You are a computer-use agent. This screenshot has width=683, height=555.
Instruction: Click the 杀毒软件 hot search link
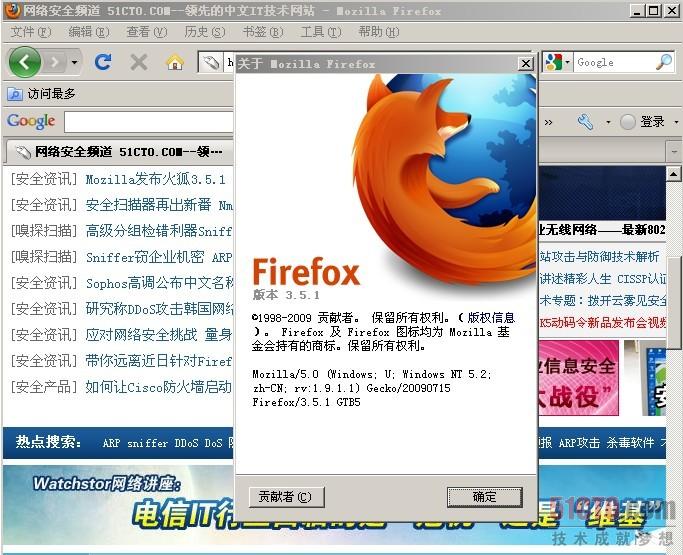point(631,443)
